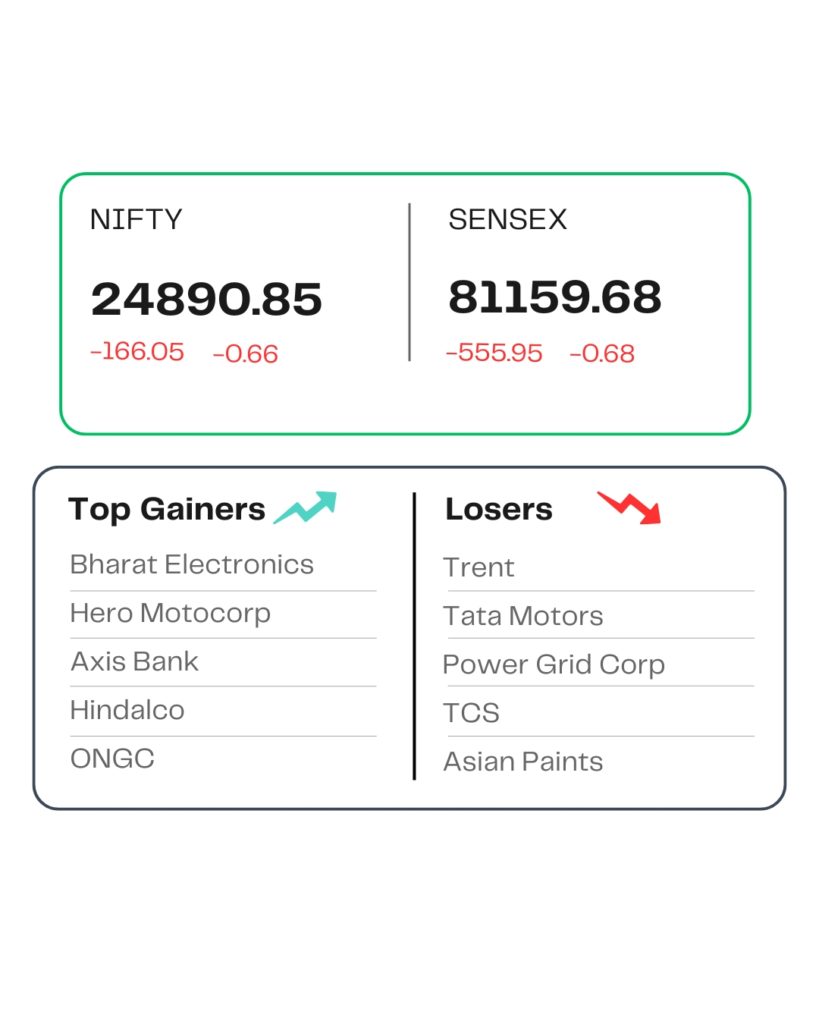Click NIFTY point change -166.05

(137, 351)
